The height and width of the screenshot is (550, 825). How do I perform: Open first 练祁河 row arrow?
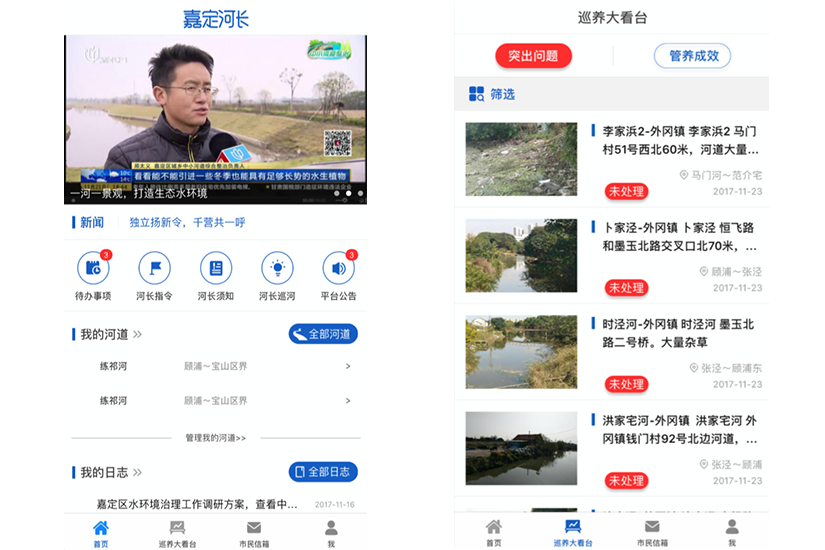347,367
